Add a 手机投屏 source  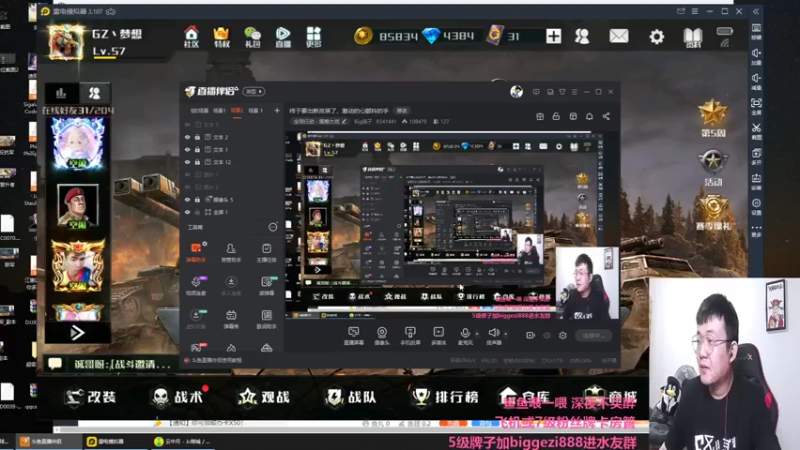tap(410, 336)
